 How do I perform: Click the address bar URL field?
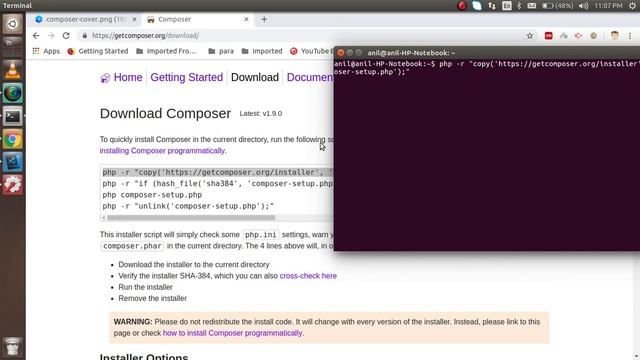(302, 36)
